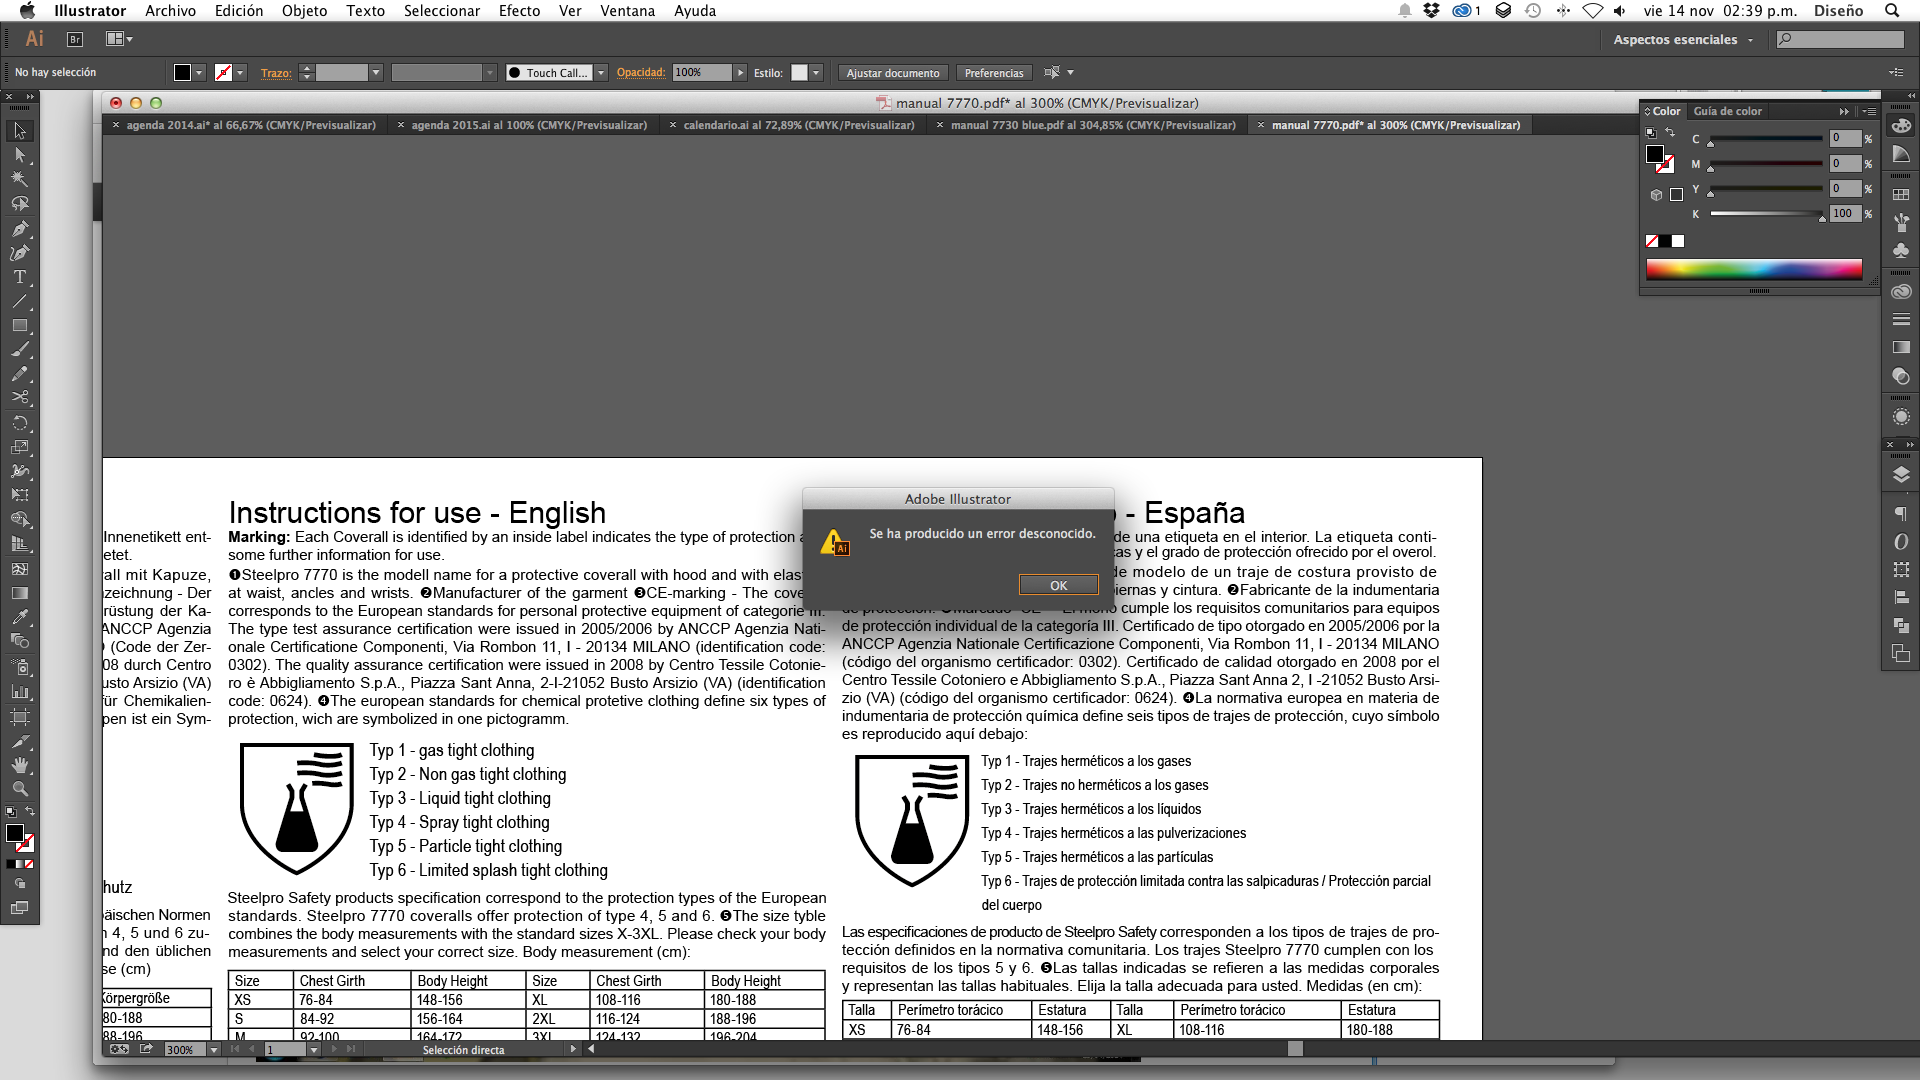Expand the Opacidad dropdown in toolbar

click(x=737, y=73)
